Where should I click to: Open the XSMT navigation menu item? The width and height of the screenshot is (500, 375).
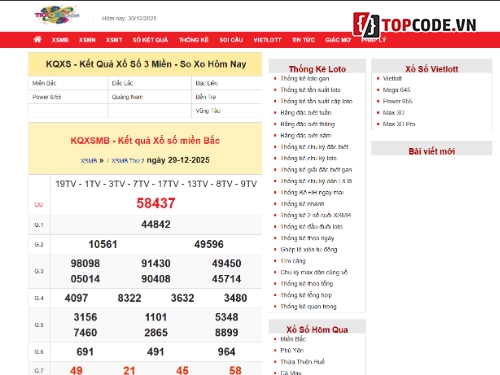(114, 40)
